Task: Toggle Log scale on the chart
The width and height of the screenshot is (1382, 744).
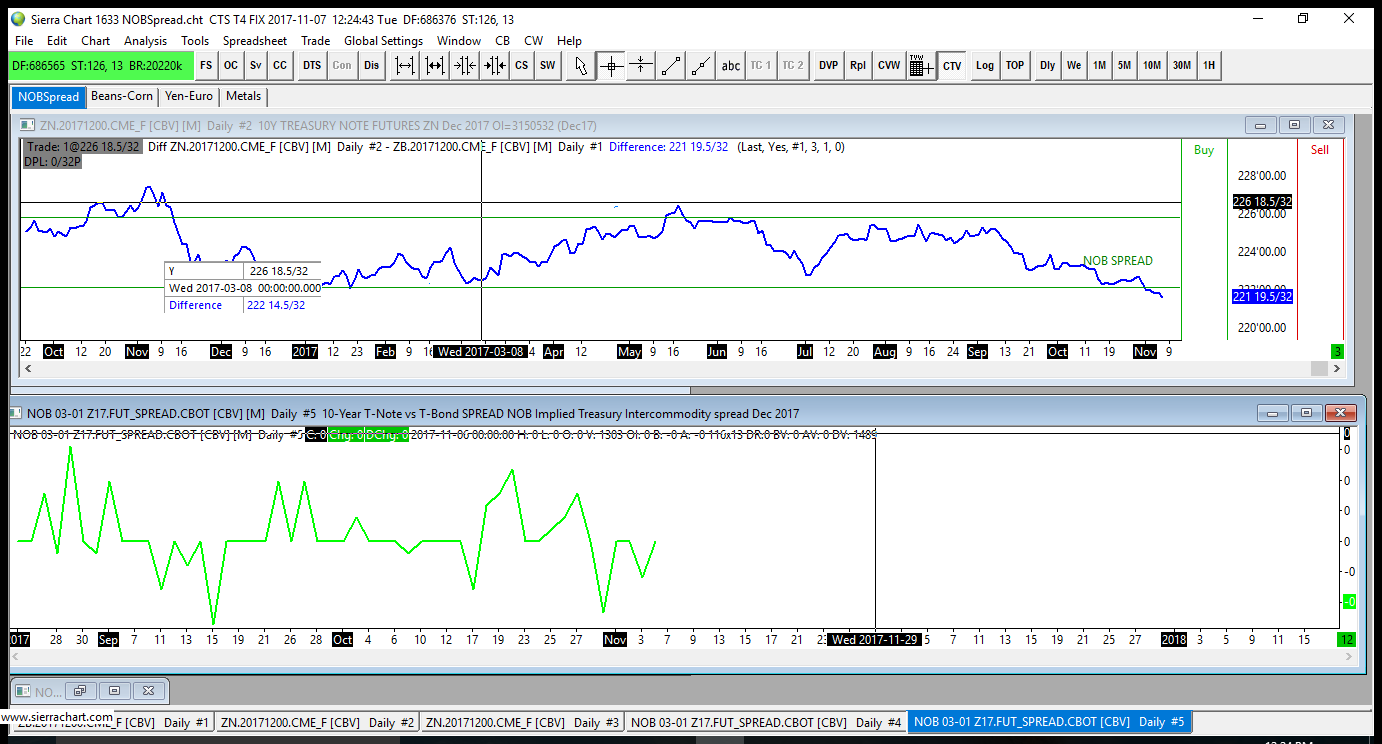Action: point(985,66)
